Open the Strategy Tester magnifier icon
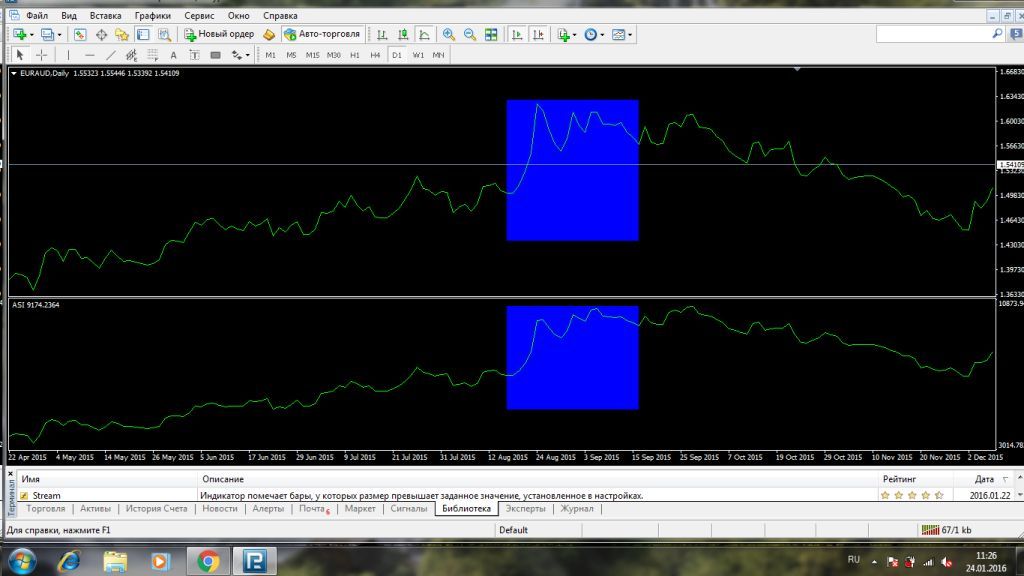The image size is (1024, 576). pos(165,35)
